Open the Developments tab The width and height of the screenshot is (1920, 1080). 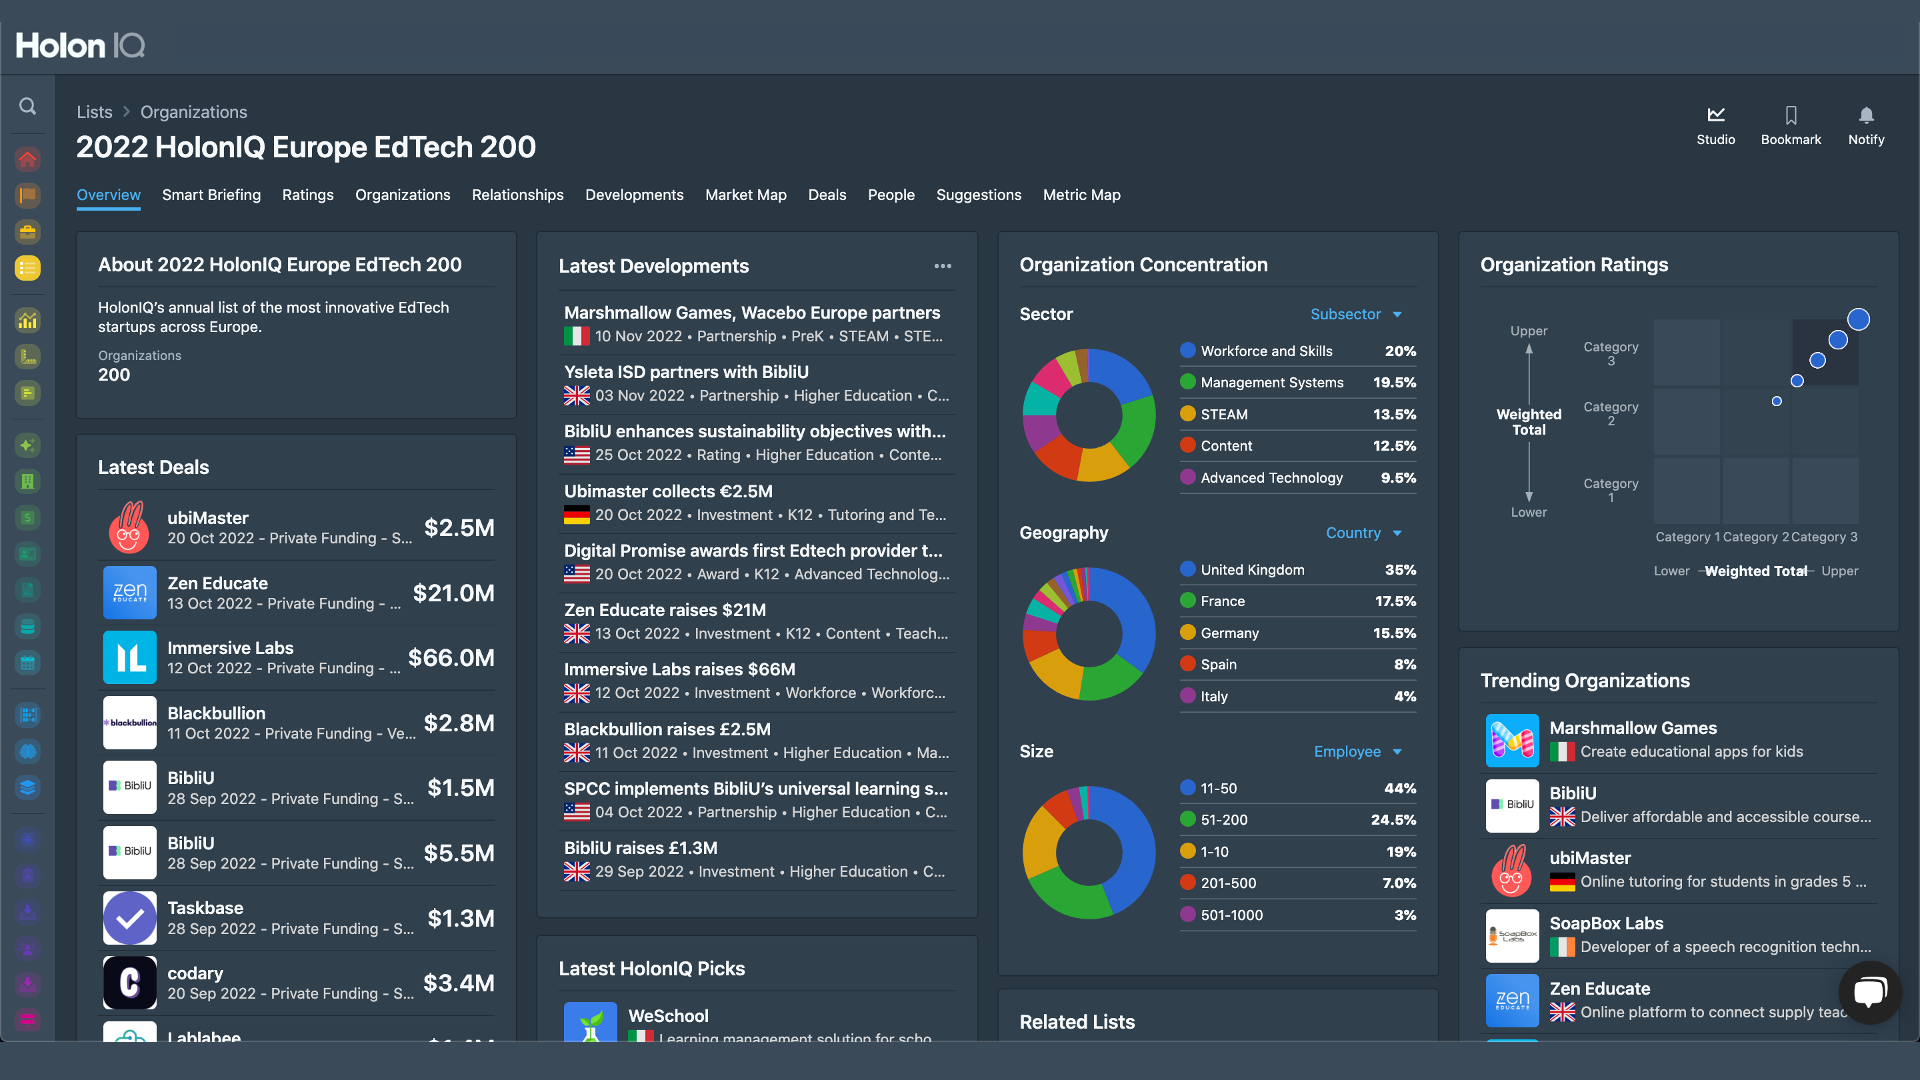coord(635,195)
